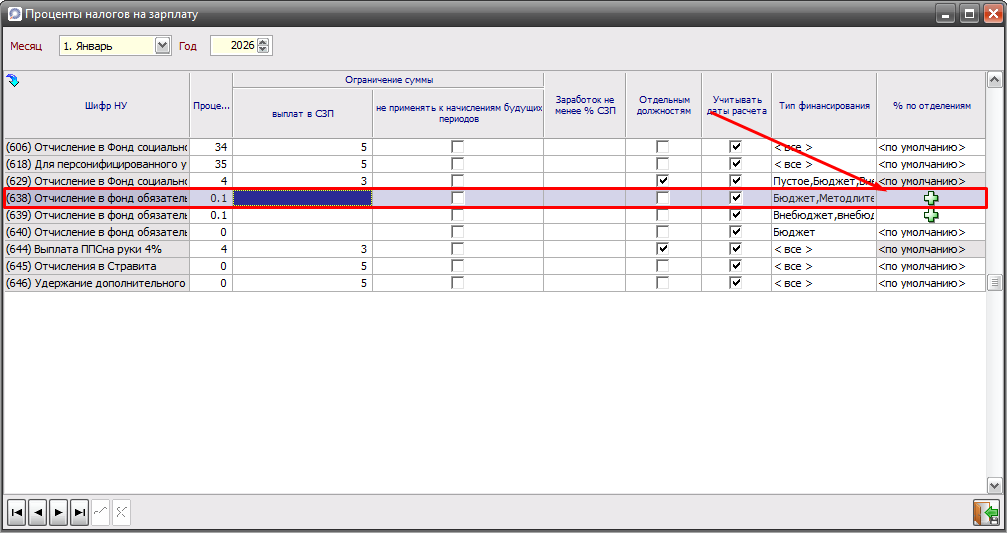Increase the year using spinner up arrow
The height and width of the screenshot is (533, 1007).
point(263,42)
